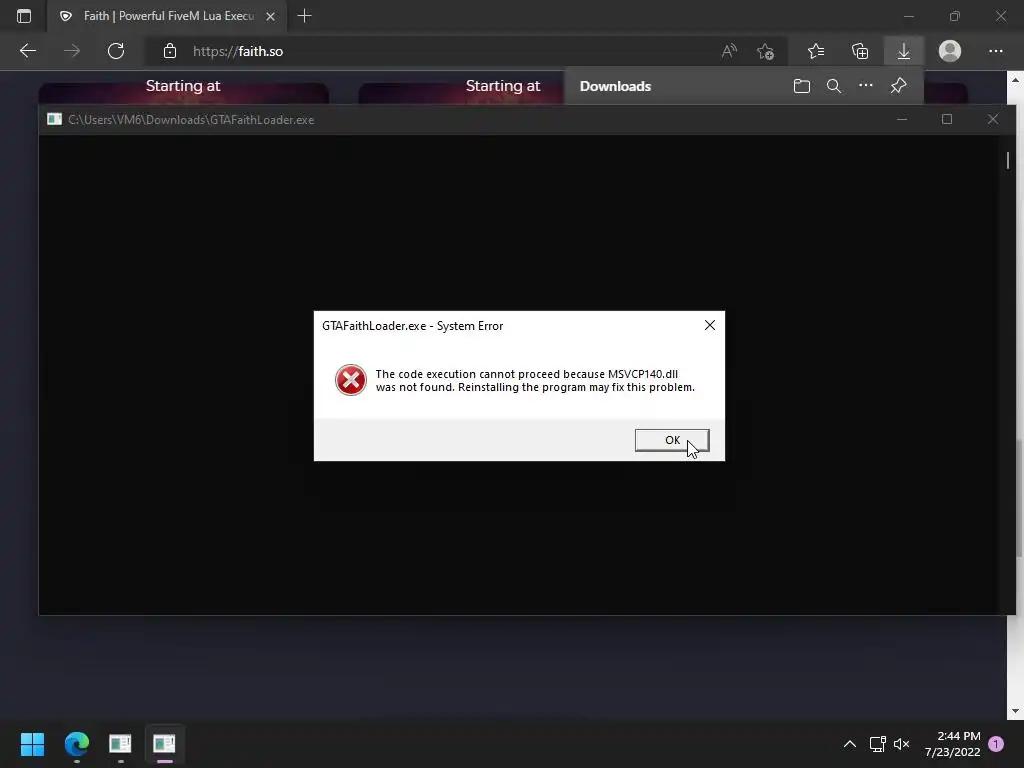
Task: Open downloads folder from Downloads panel
Action: click(x=801, y=86)
